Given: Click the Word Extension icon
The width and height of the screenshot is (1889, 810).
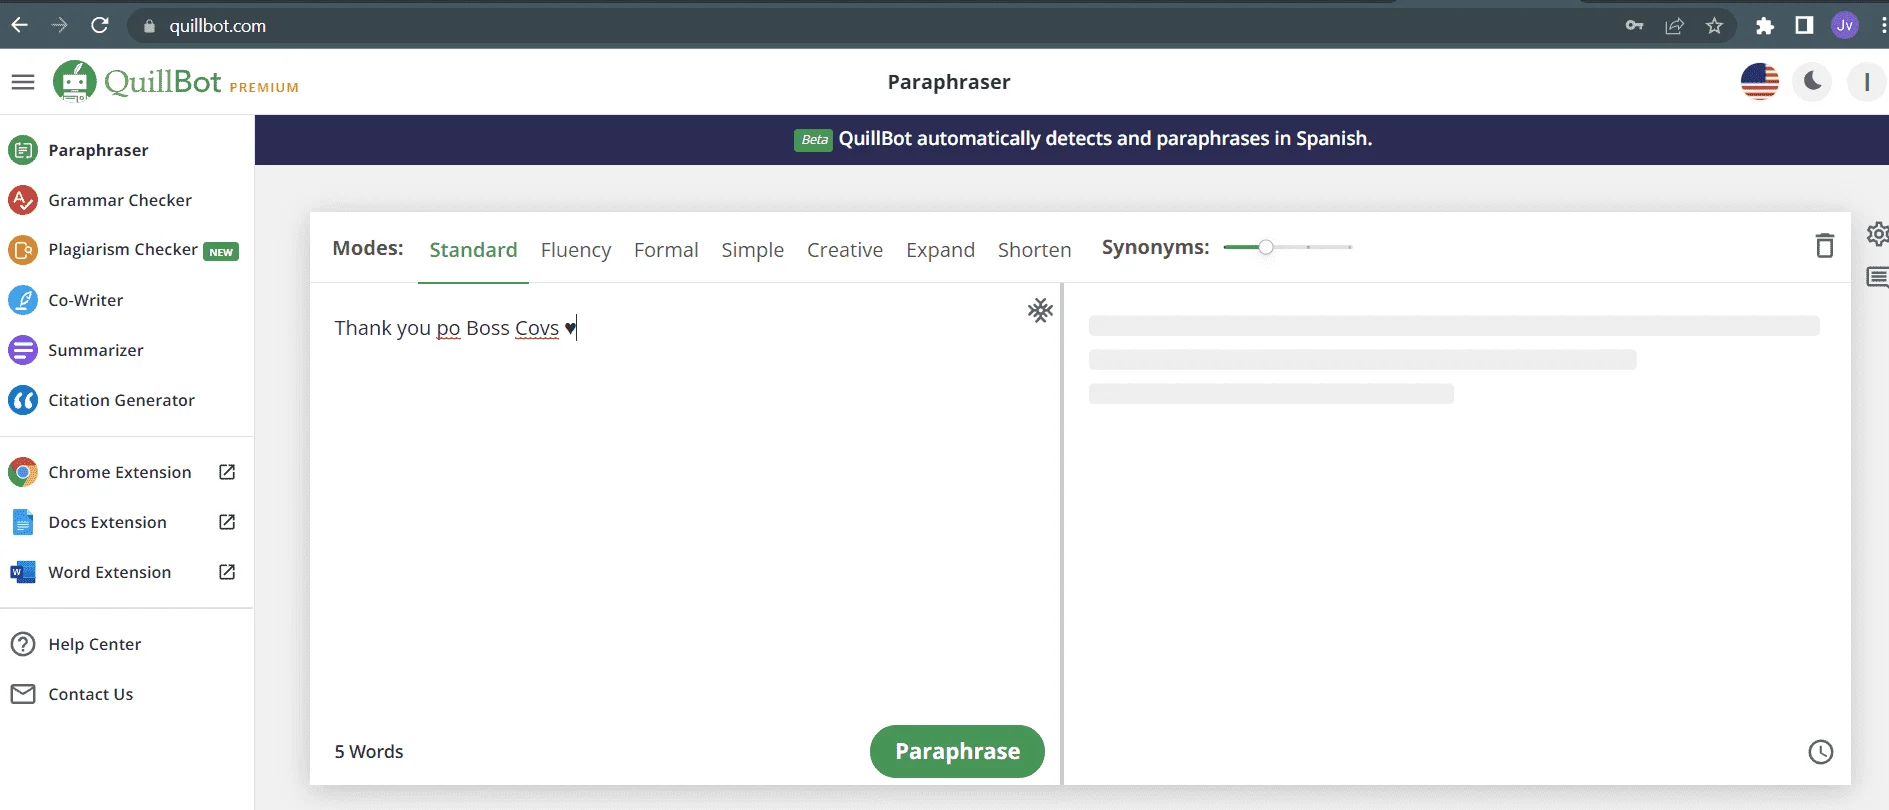Looking at the screenshot, I should pos(23,572).
